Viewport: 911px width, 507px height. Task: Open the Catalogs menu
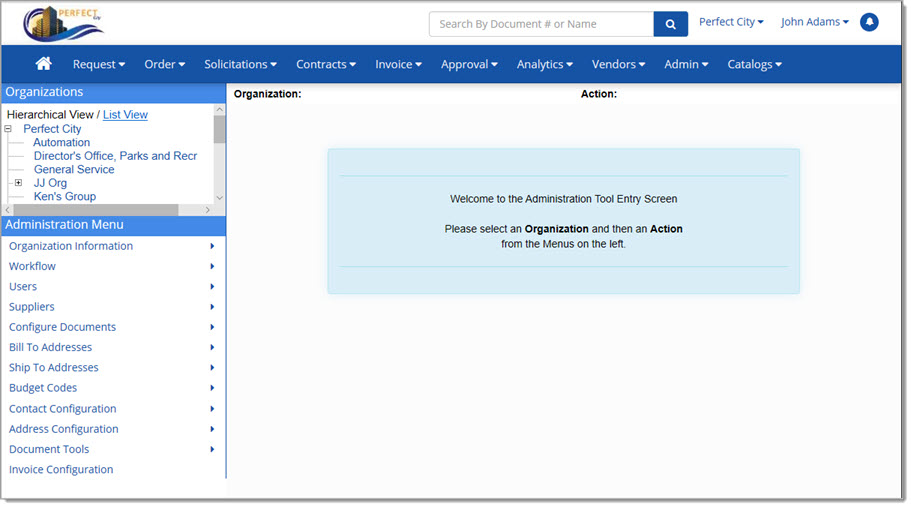pyautogui.click(x=754, y=64)
